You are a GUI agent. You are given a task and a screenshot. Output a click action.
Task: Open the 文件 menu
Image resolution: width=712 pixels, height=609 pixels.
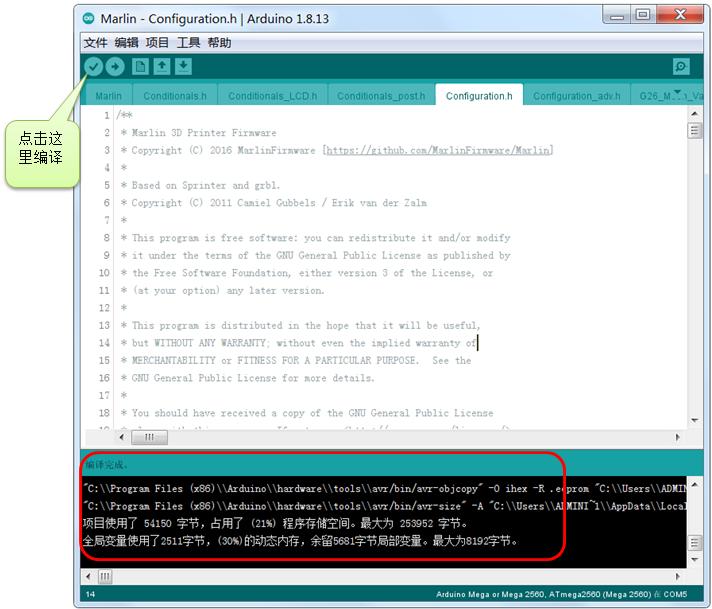pos(95,43)
